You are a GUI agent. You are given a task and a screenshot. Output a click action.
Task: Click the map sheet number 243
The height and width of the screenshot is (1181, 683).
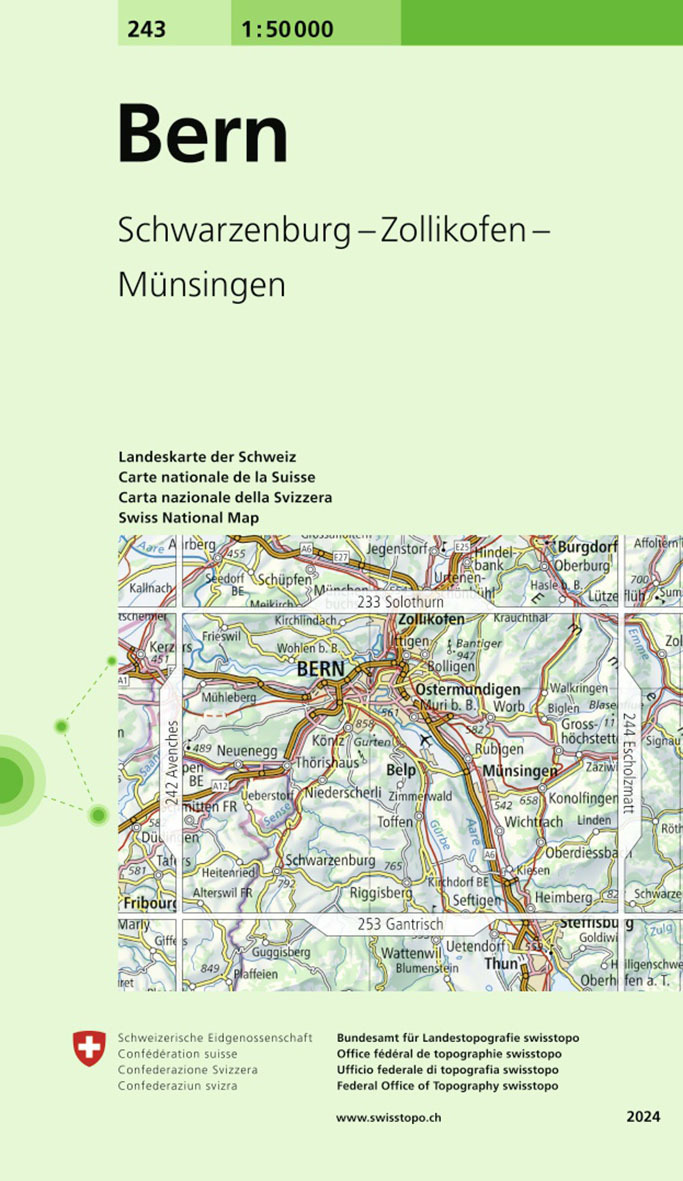pyautogui.click(x=146, y=29)
